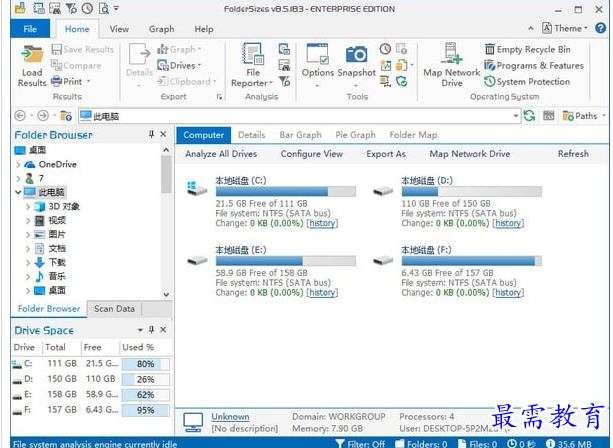Switch to the Graph ribbon tab
The height and width of the screenshot is (448, 613).
point(161,29)
